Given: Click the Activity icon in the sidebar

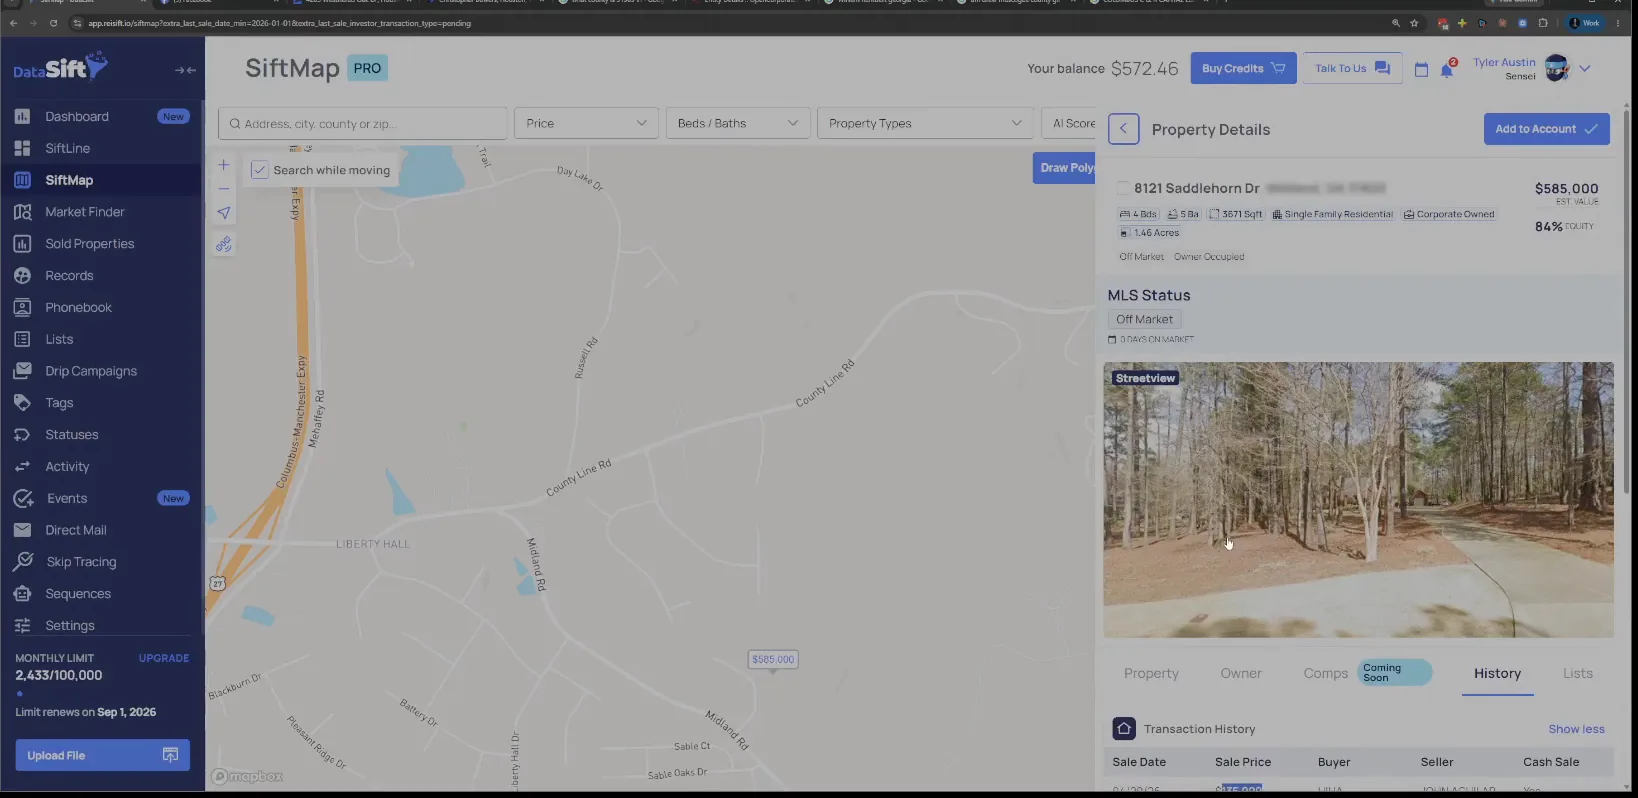Looking at the screenshot, I should [x=22, y=467].
